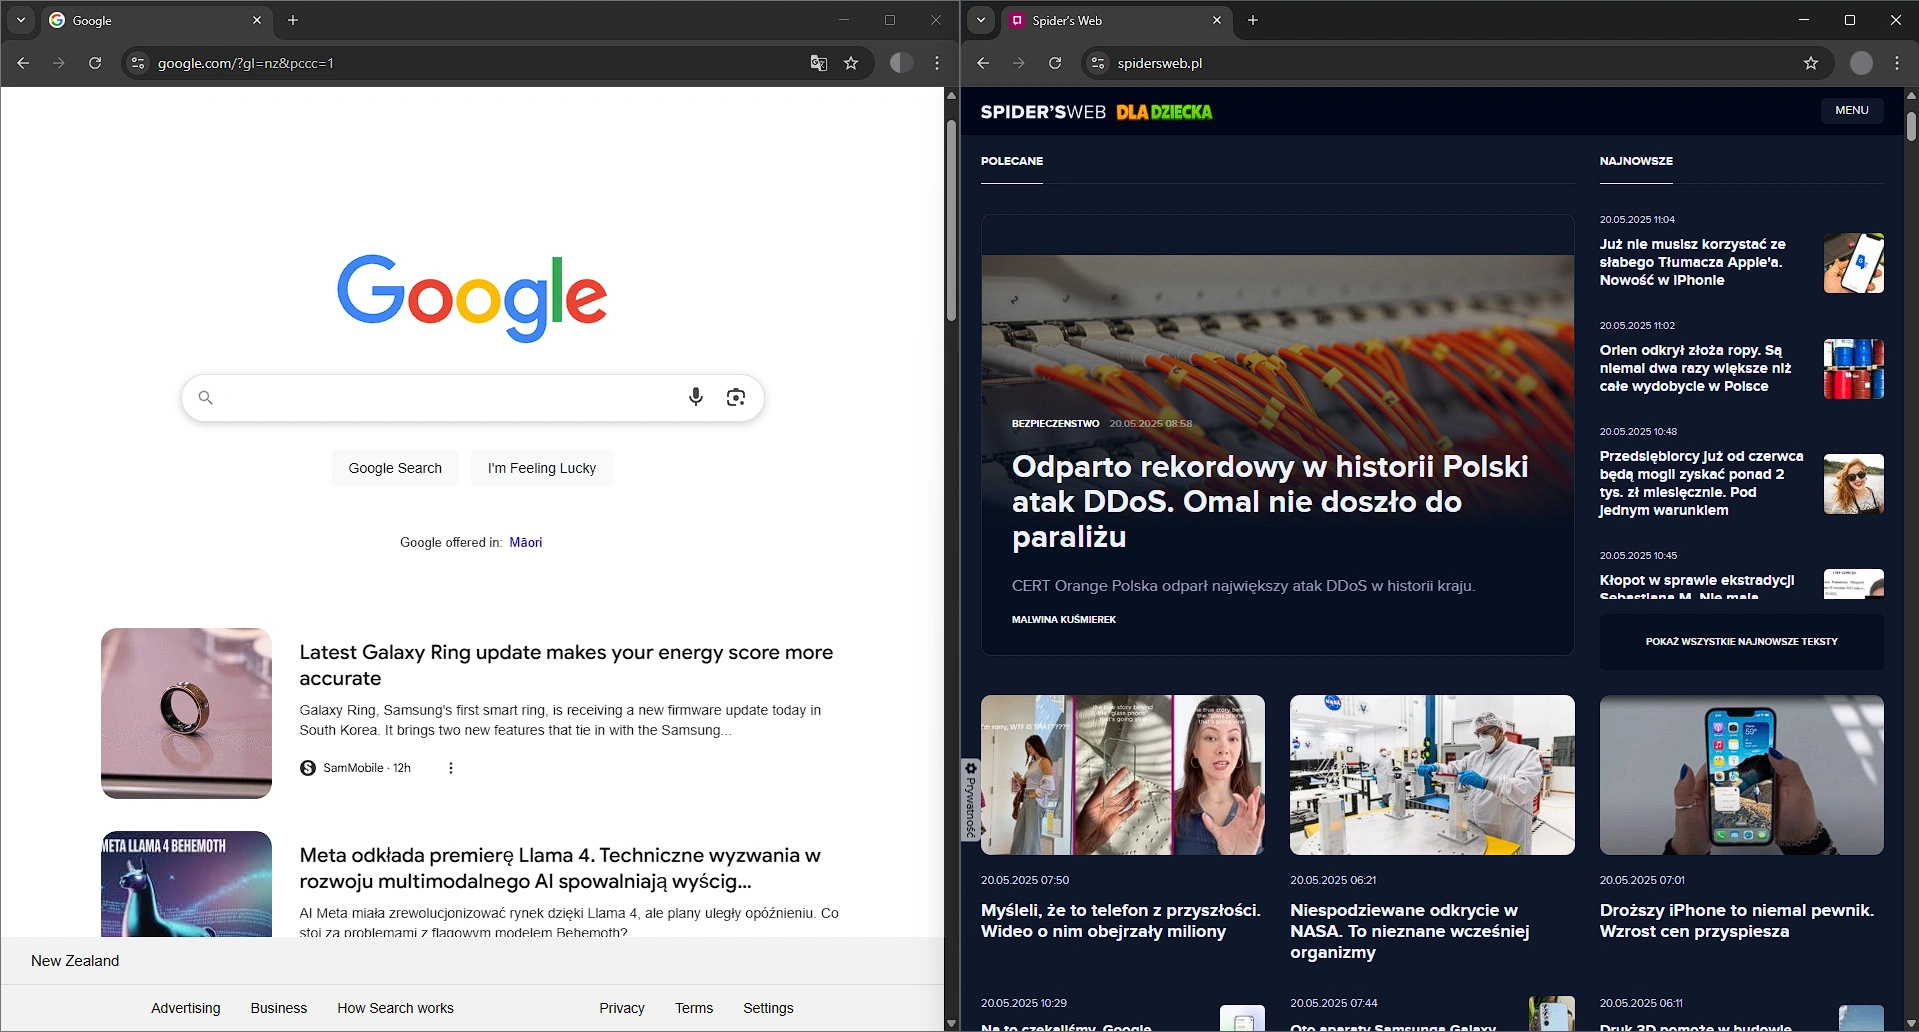Select the NAJNOWSZE tab
The width and height of the screenshot is (1919, 1032).
tap(1636, 161)
